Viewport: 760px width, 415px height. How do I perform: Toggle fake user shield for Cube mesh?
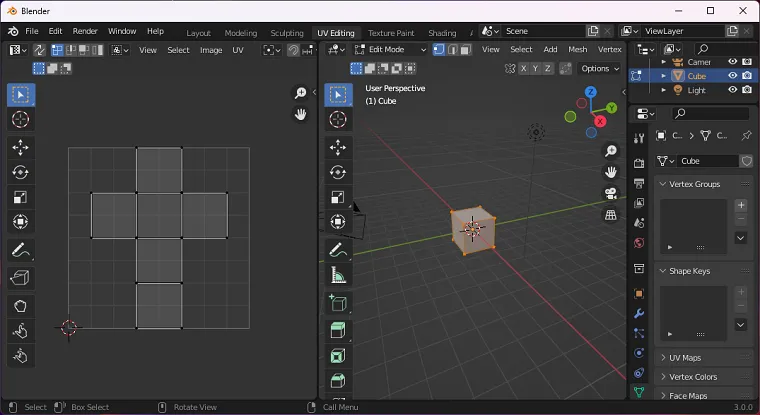(x=746, y=161)
